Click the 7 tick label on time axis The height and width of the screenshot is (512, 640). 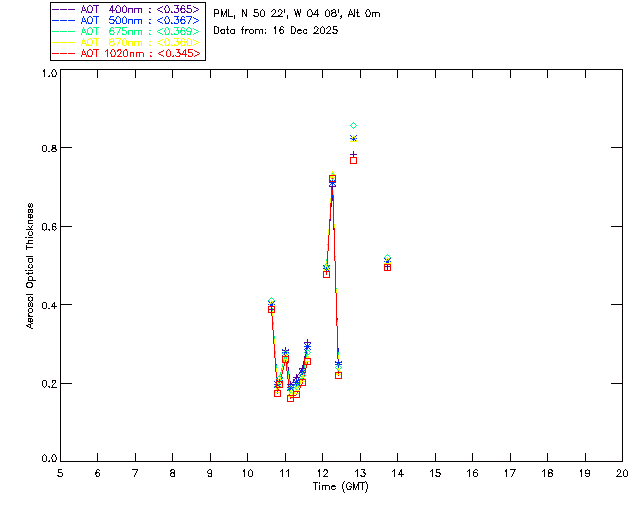point(135,473)
